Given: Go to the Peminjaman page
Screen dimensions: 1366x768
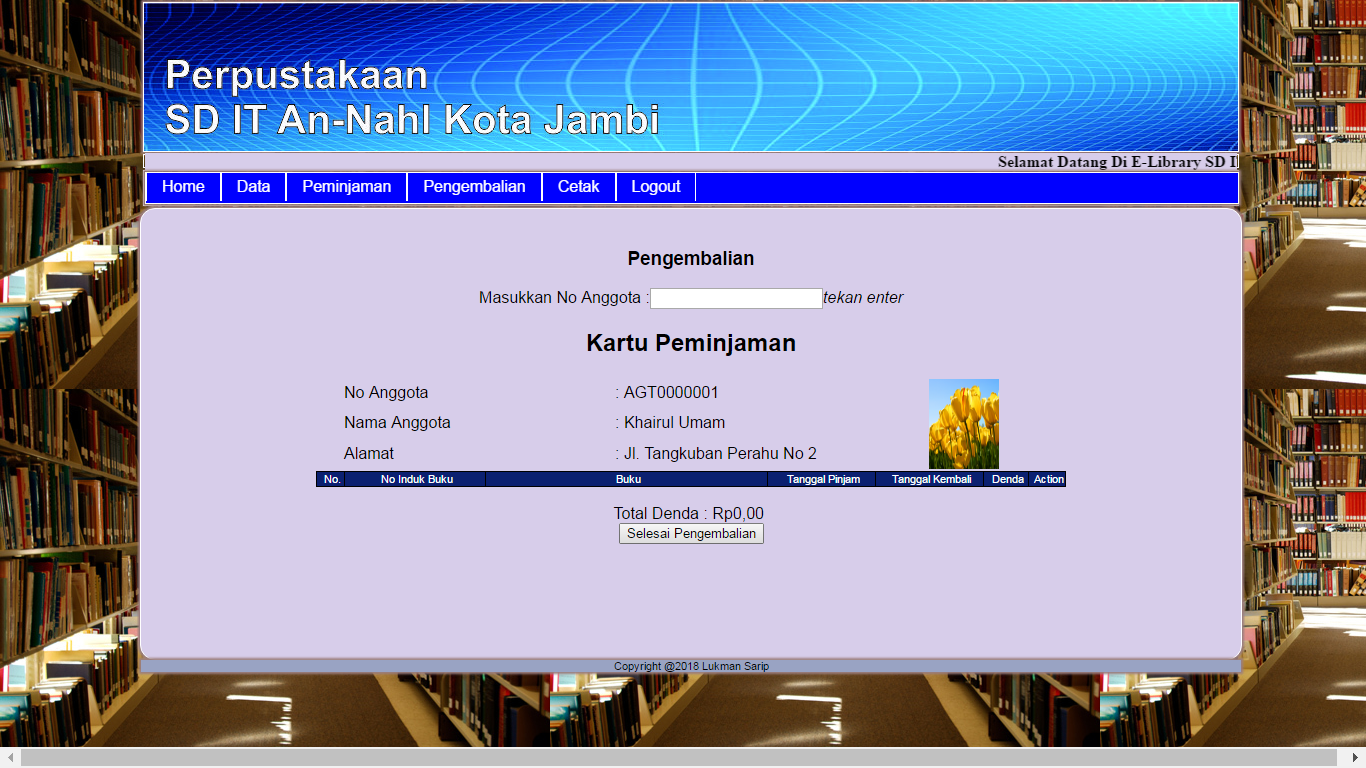Looking at the screenshot, I should tap(346, 187).
